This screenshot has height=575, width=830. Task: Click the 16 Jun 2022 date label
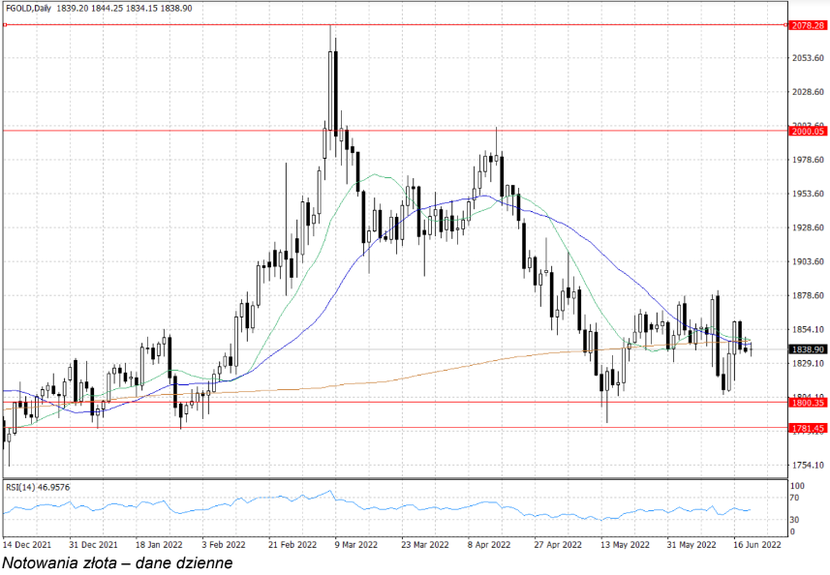[757, 545]
